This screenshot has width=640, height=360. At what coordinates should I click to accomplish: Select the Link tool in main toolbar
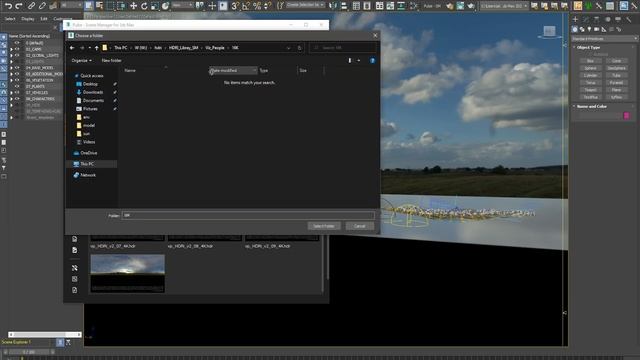point(31,6)
